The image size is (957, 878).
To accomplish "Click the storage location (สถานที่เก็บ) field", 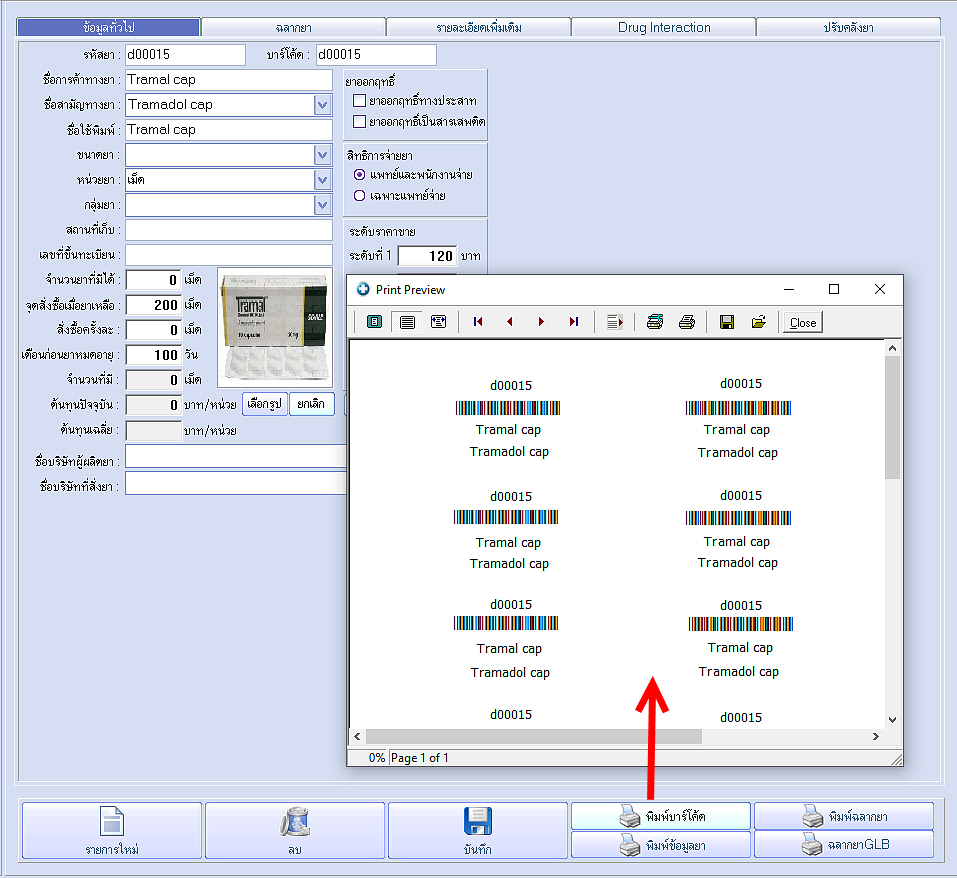I will [x=229, y=230].
